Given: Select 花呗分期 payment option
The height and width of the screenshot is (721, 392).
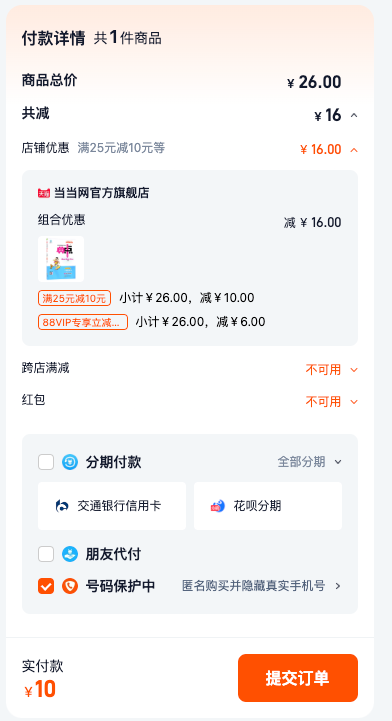Looking at the screenshot, I should (x=268, y=506).
